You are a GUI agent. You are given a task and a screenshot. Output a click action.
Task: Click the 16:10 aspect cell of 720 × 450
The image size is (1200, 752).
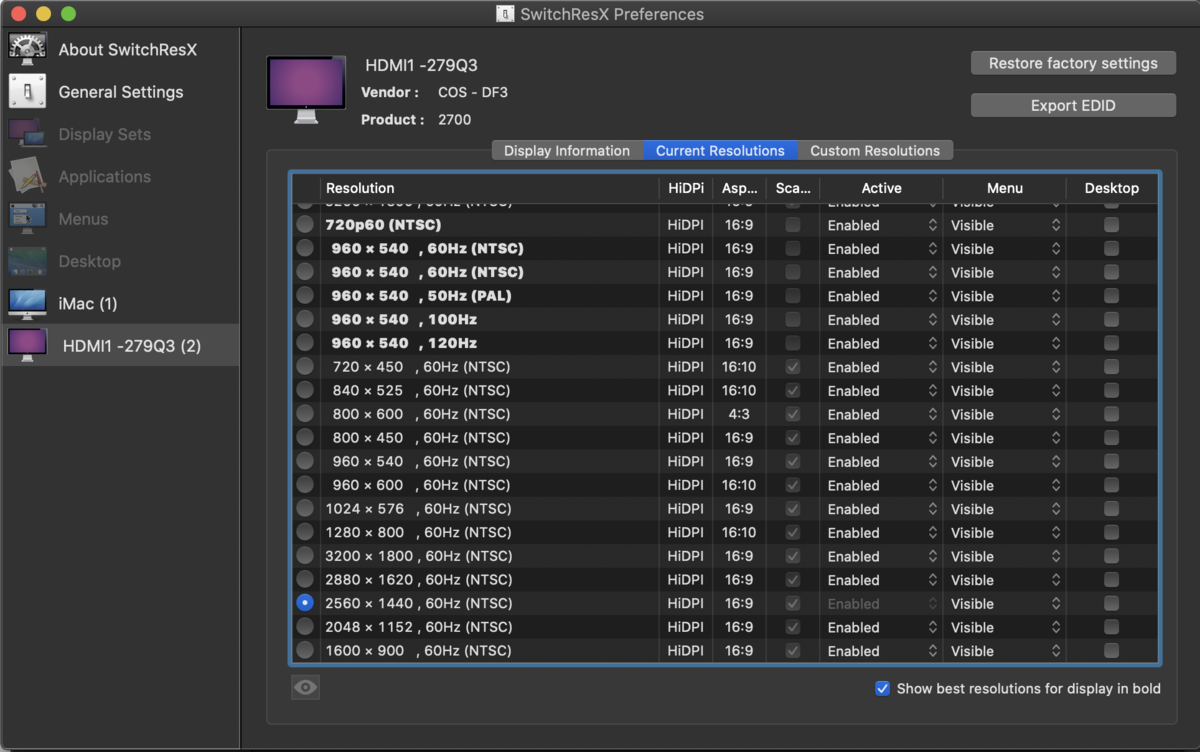coord(739,367)
